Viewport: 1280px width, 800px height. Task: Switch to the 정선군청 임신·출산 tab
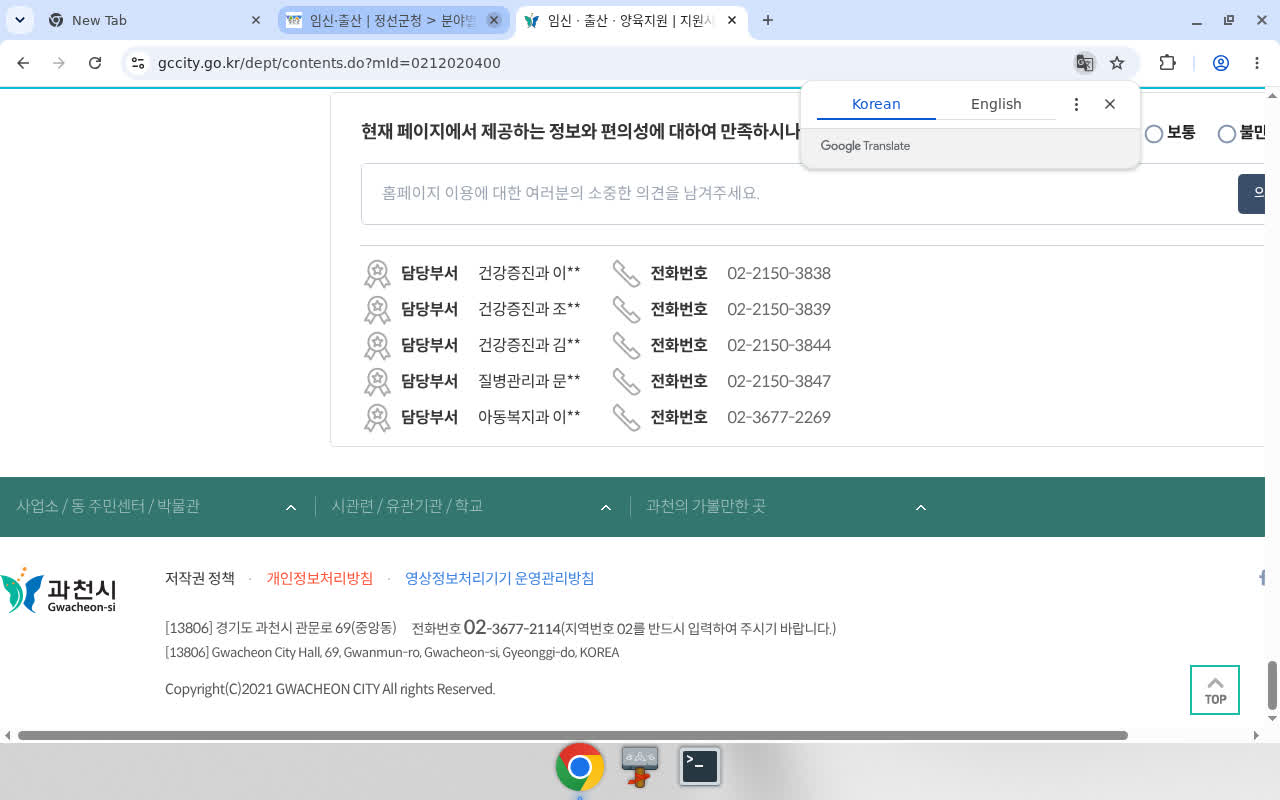[393, 20]
